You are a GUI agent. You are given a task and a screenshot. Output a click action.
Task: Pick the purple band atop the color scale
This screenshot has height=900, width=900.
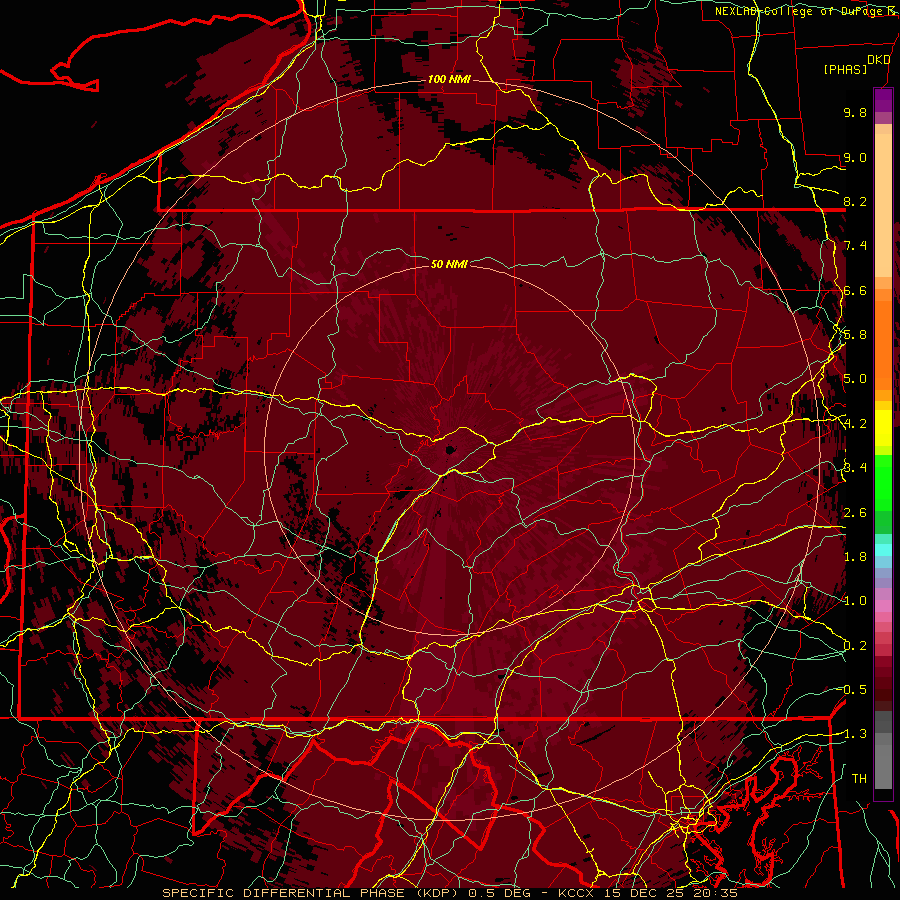(x=883, y=100)
